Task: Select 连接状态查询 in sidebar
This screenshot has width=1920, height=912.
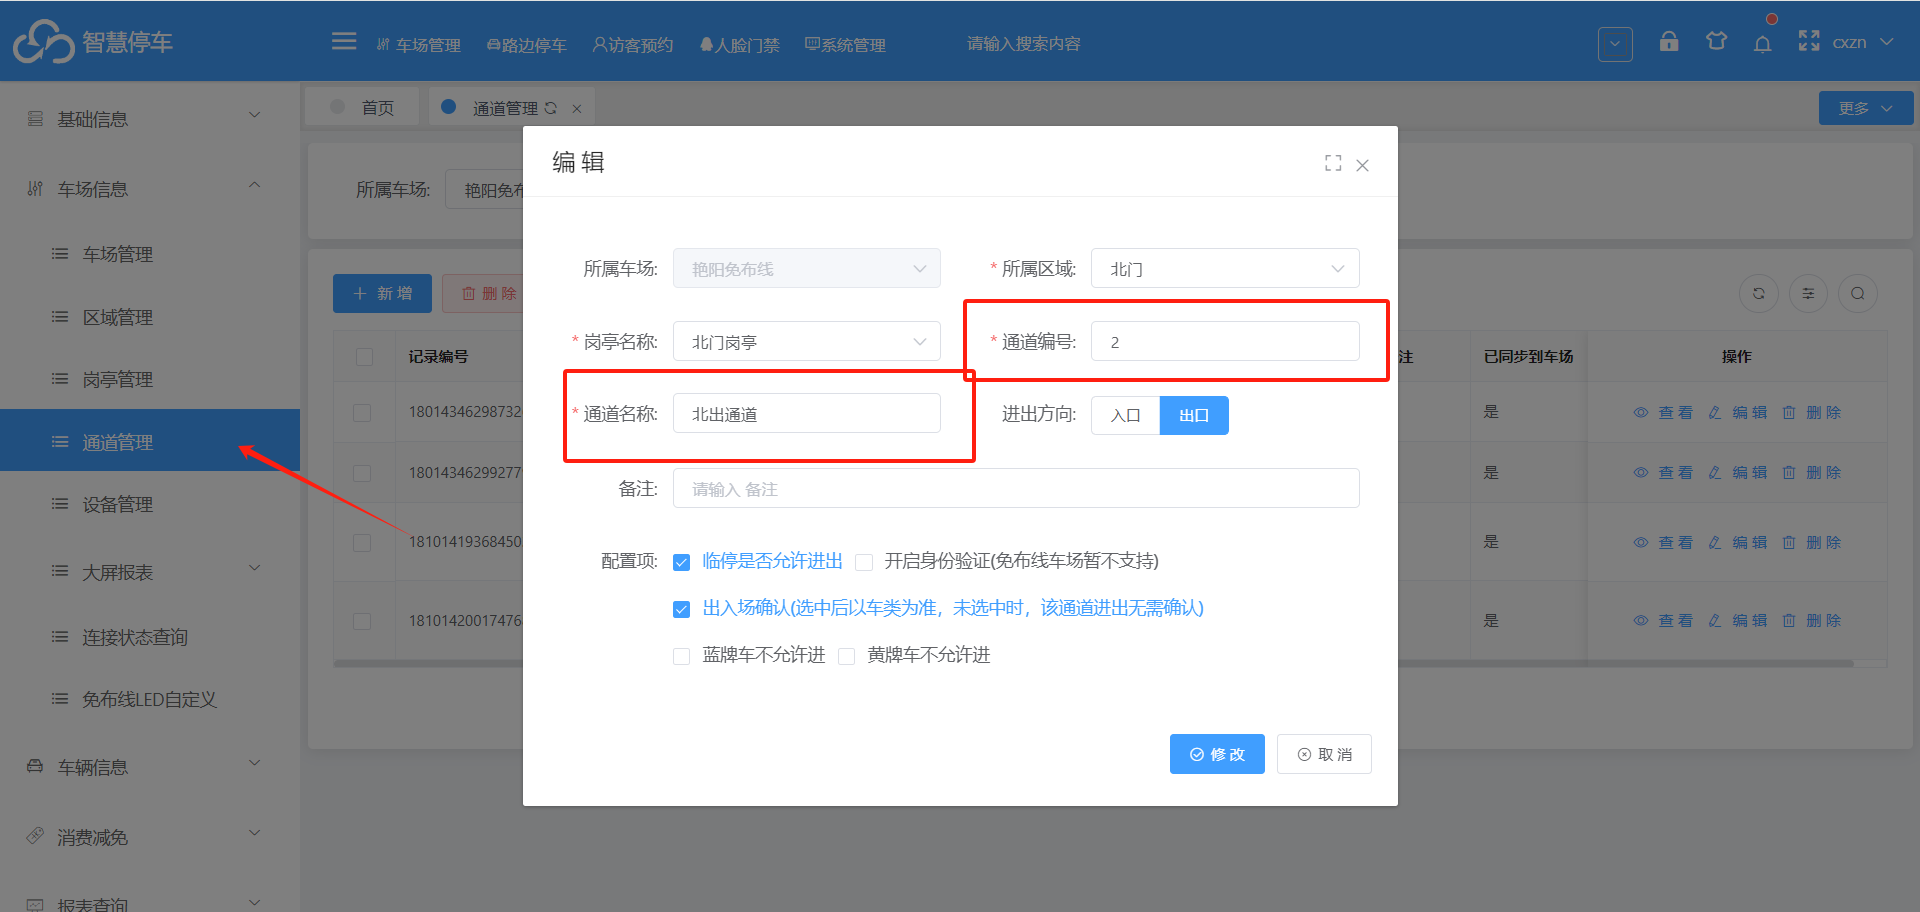Action: click(150, 636)
